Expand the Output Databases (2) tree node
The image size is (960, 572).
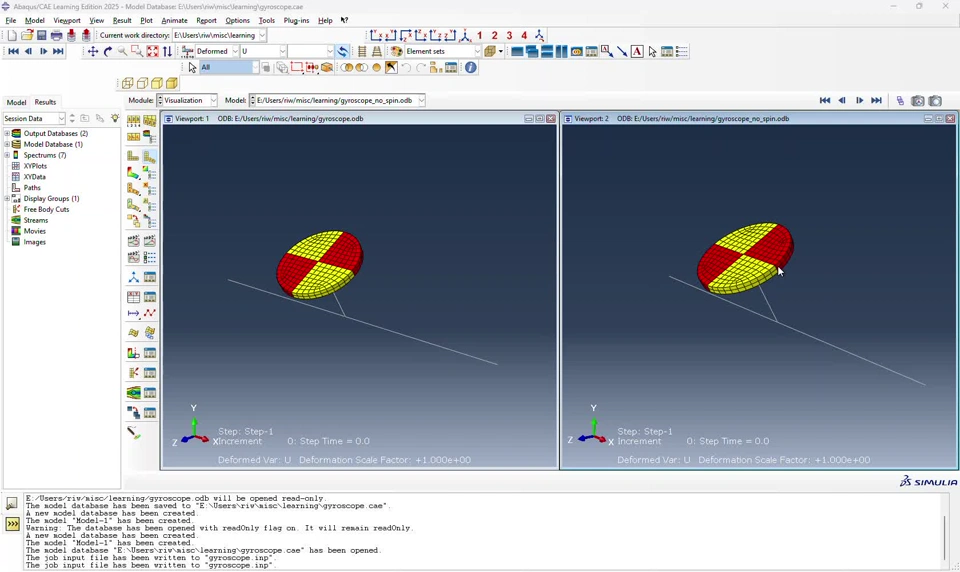tap(7, 134)
